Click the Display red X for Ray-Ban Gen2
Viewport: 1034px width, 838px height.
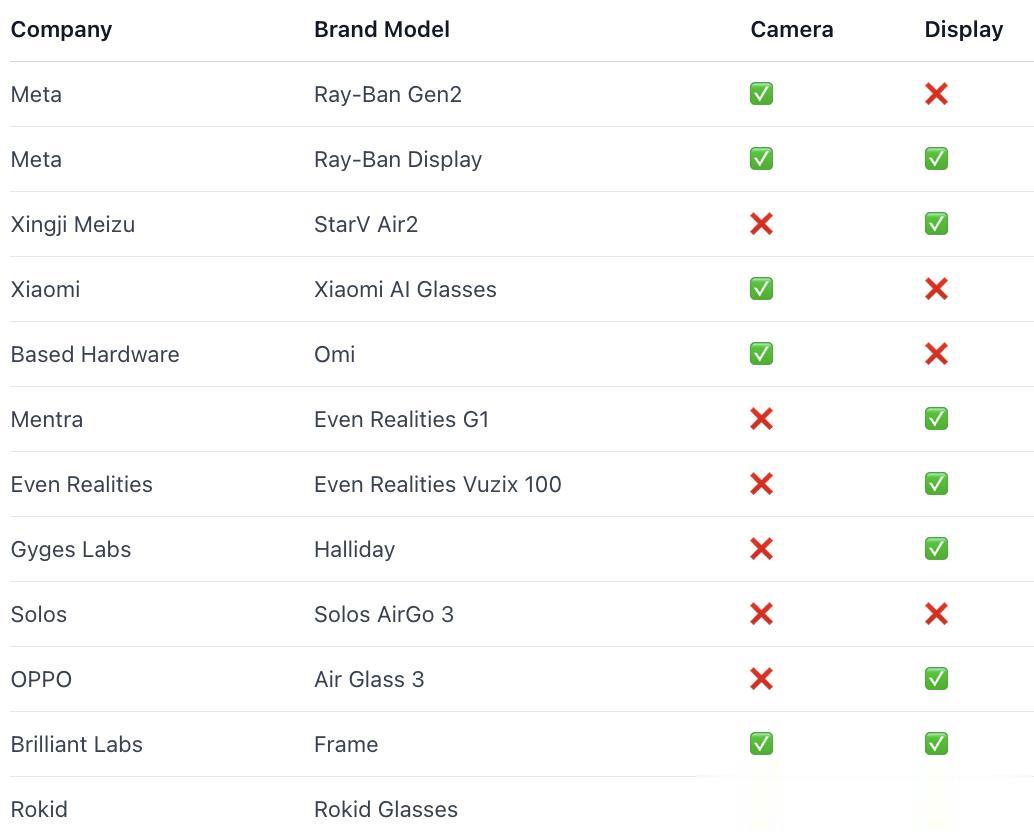pyautogui.click(x=936, y=94)
